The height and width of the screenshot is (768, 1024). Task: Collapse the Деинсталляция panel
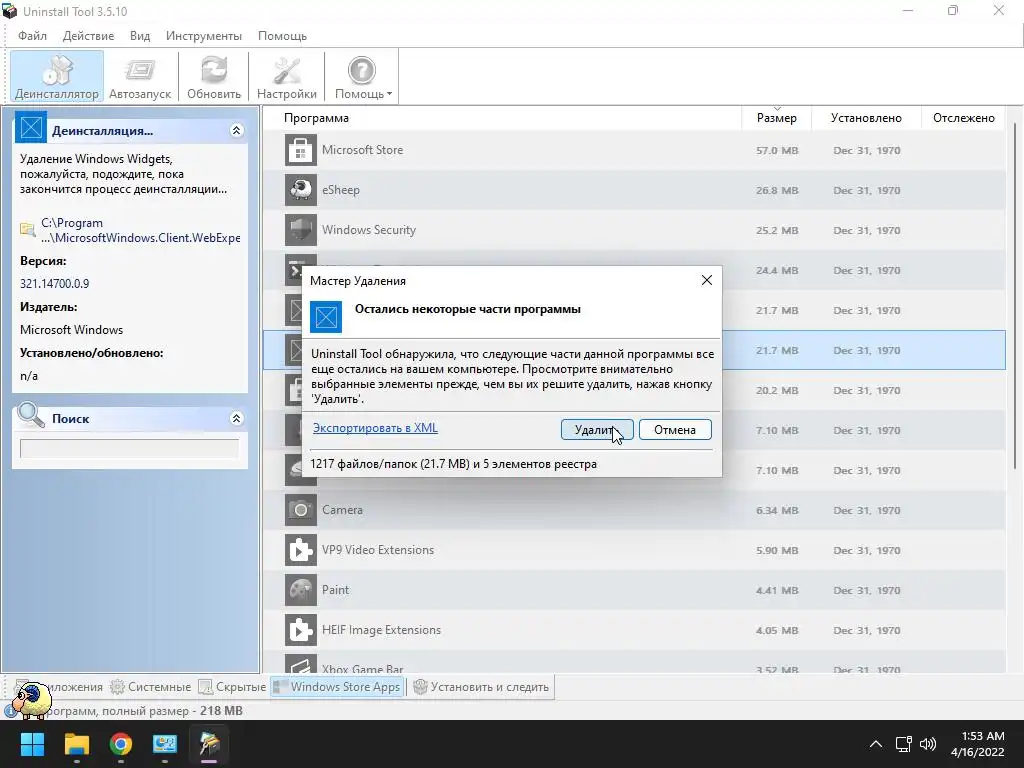[236, 131]
